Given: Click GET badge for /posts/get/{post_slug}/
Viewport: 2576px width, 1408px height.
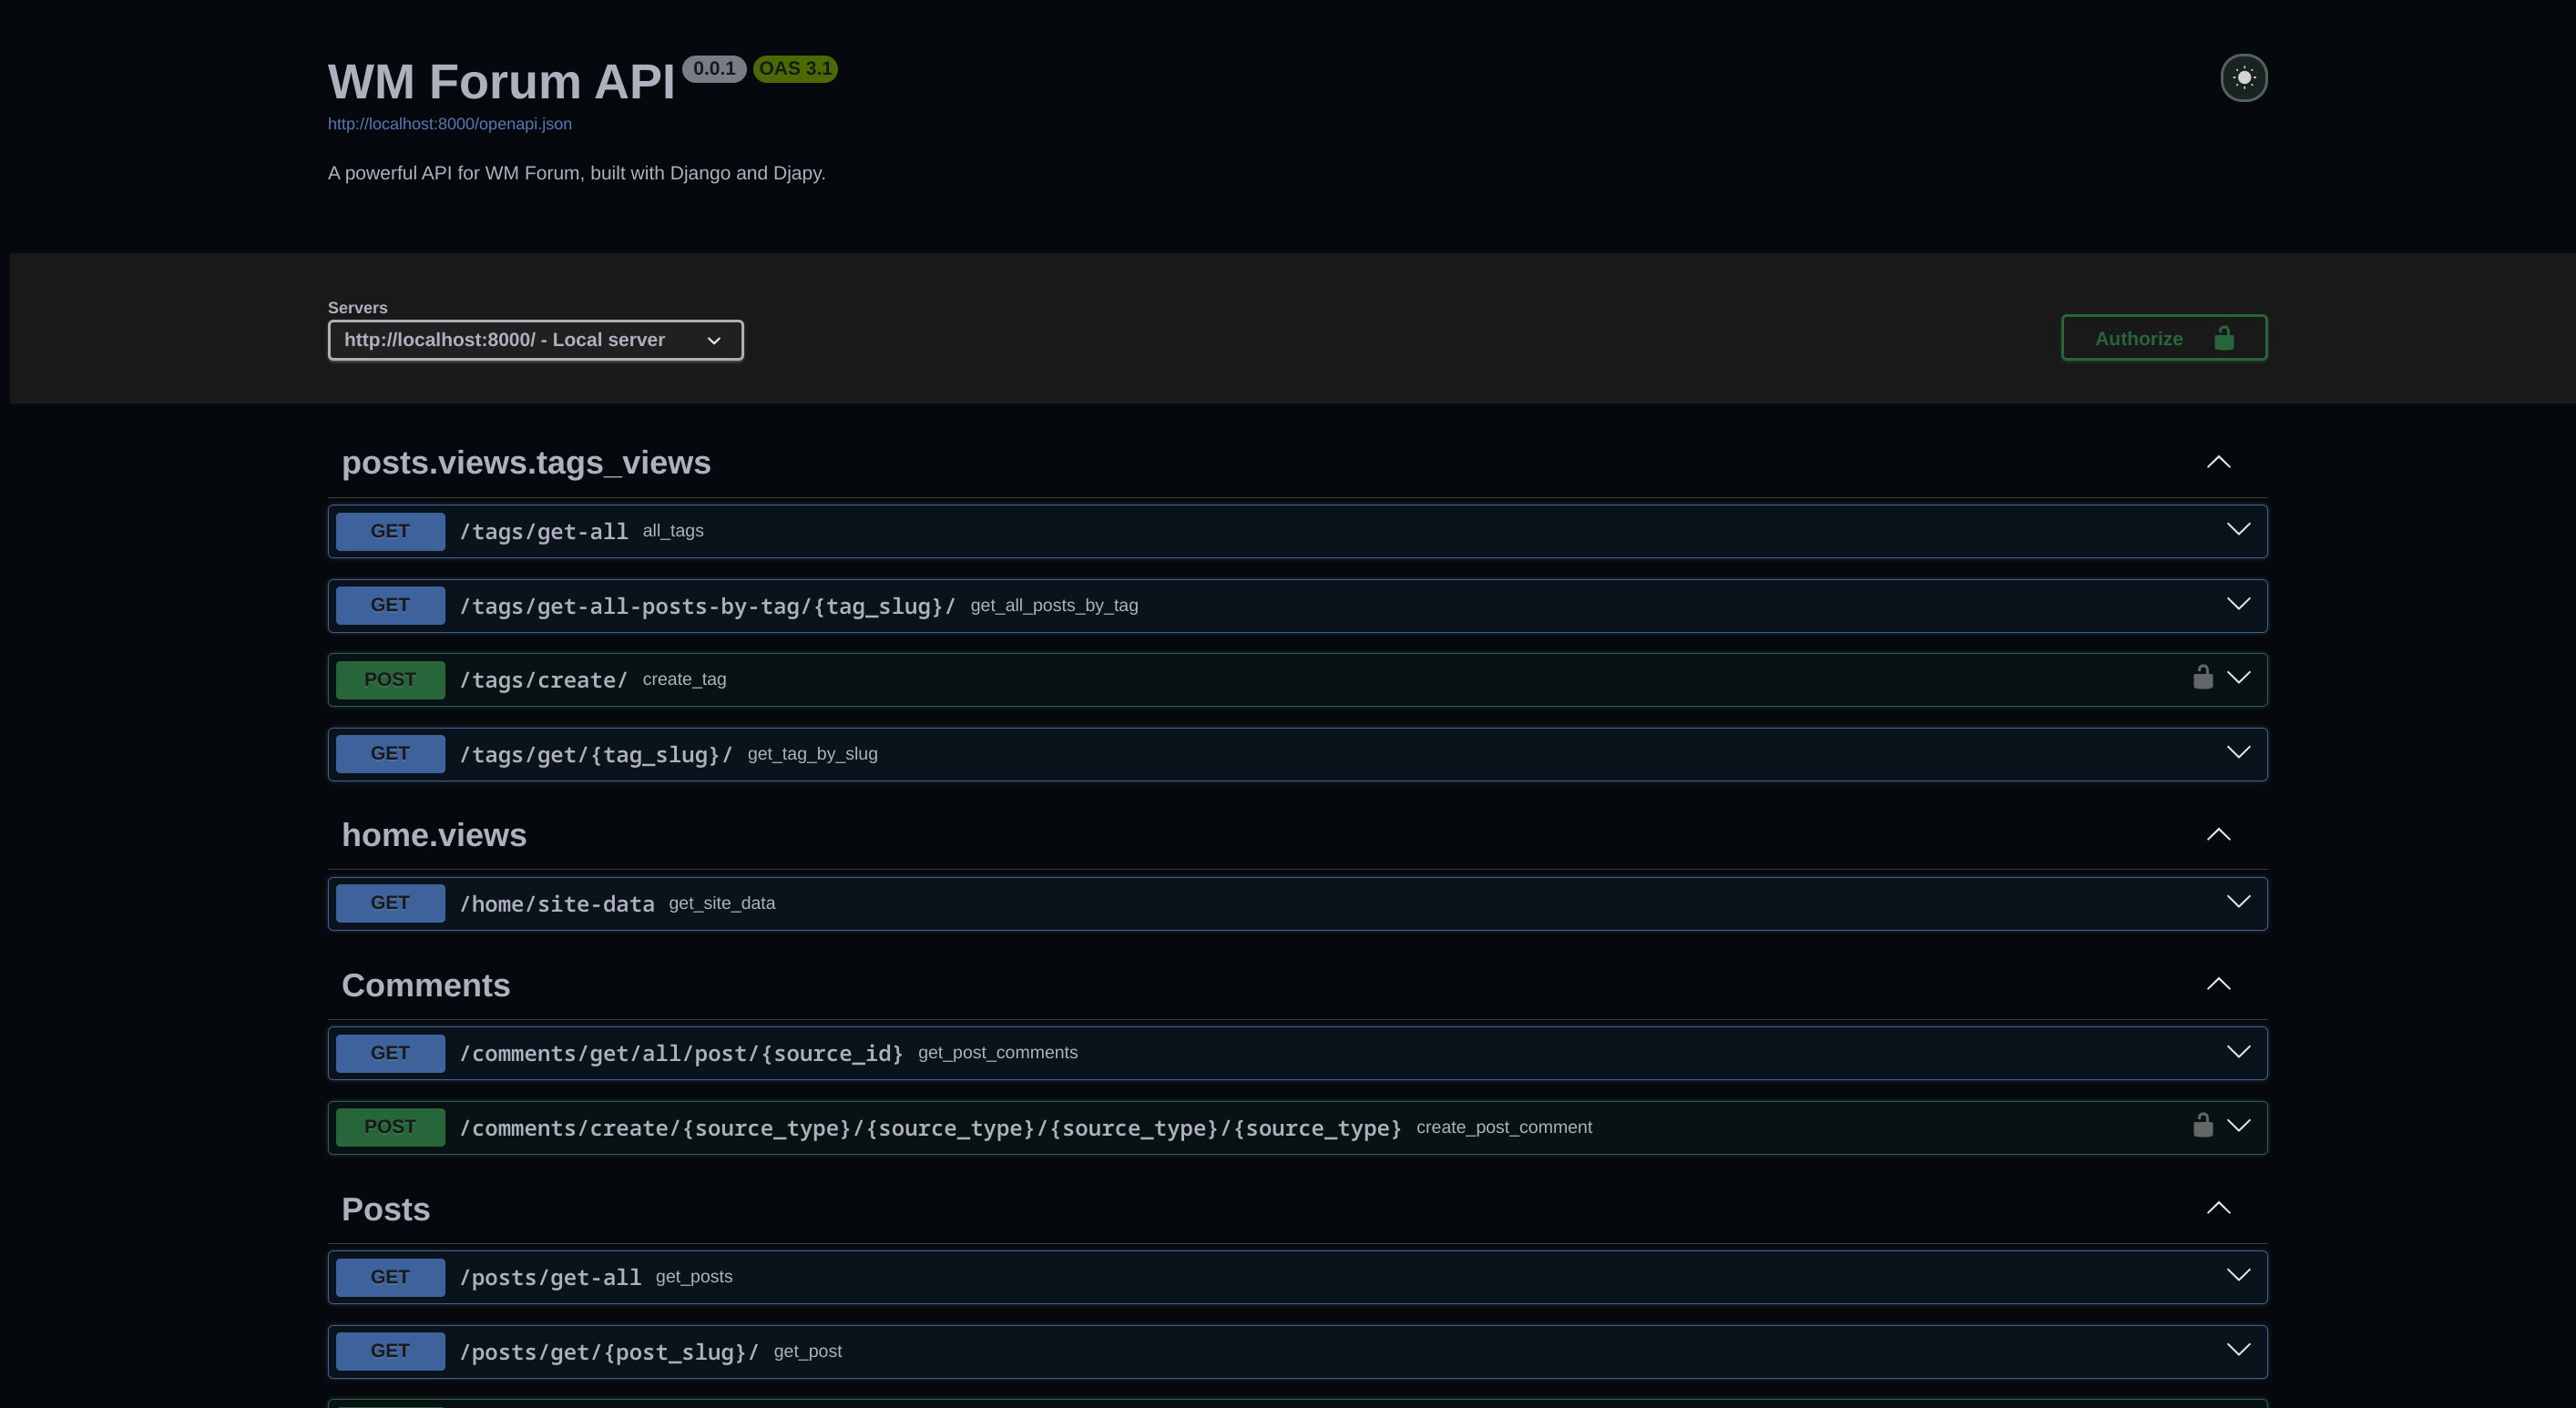Looking at the screenshot, I should tap(390, 1351).
